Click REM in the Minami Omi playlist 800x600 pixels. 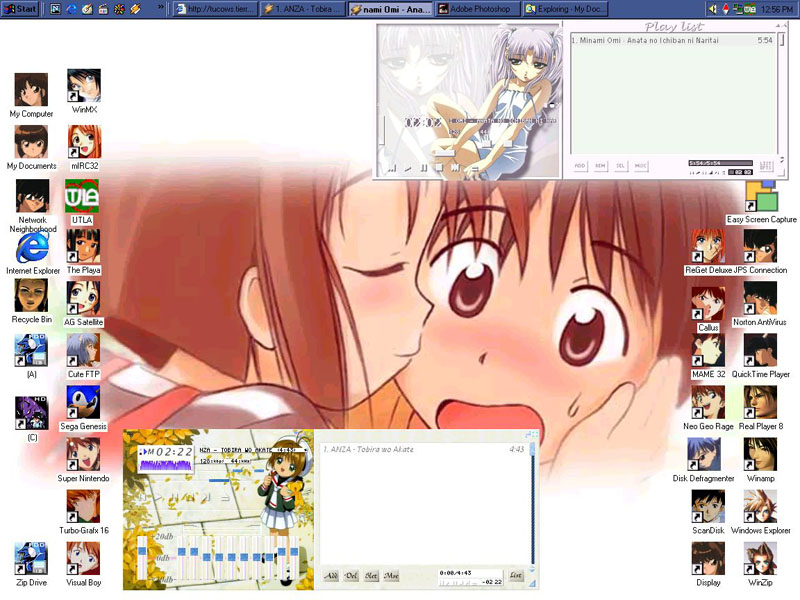pyautogui.click(x=601, y=166)
